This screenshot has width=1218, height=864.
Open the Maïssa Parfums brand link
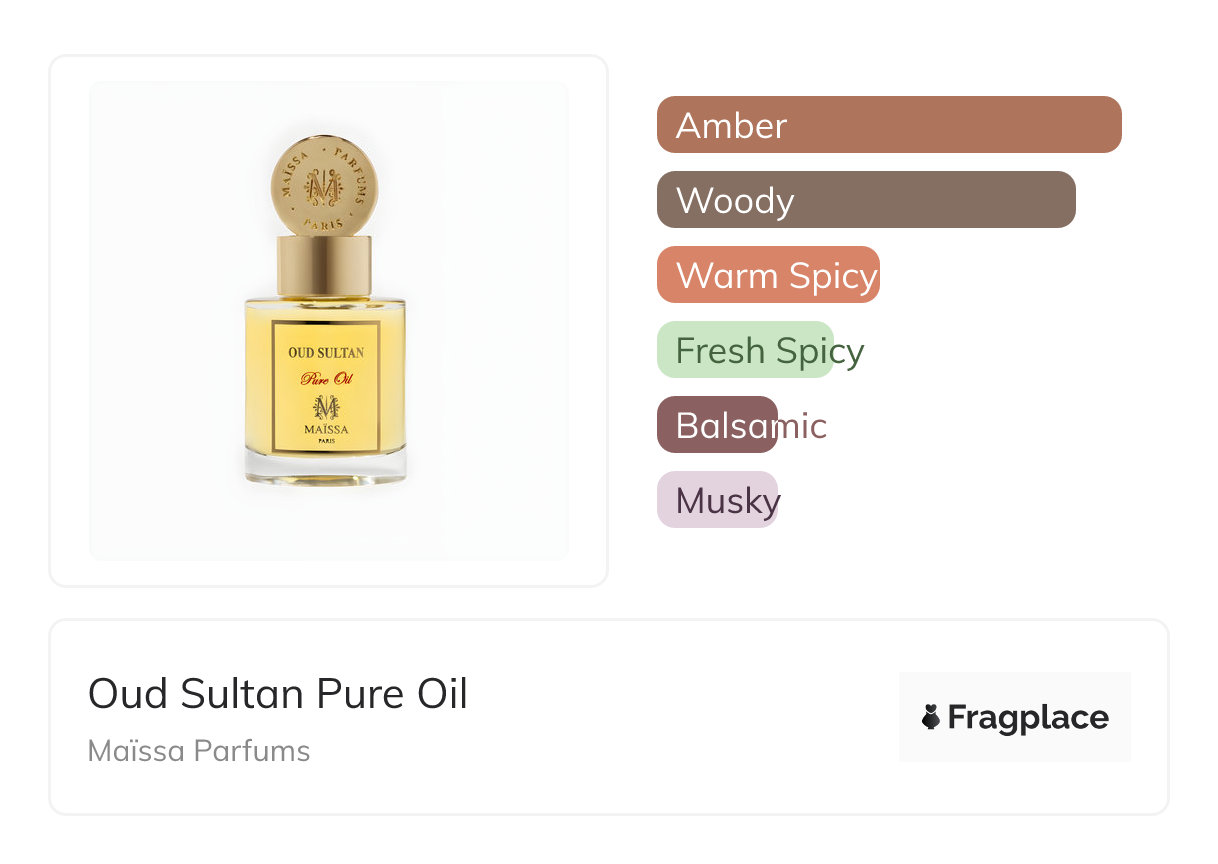point(199,751)
